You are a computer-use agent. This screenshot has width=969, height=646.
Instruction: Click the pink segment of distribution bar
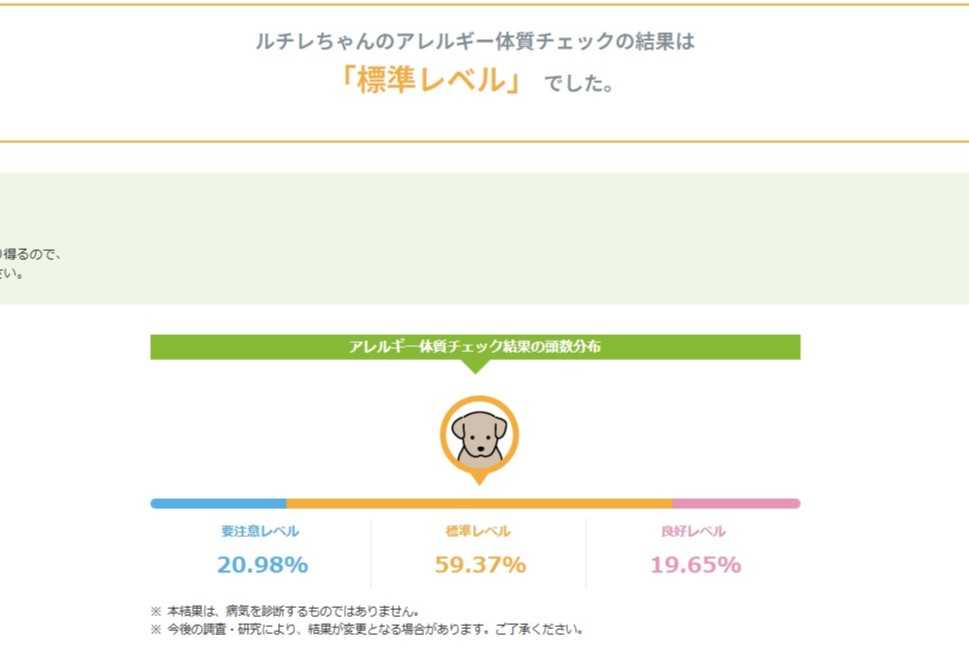(x=736, y=504)
